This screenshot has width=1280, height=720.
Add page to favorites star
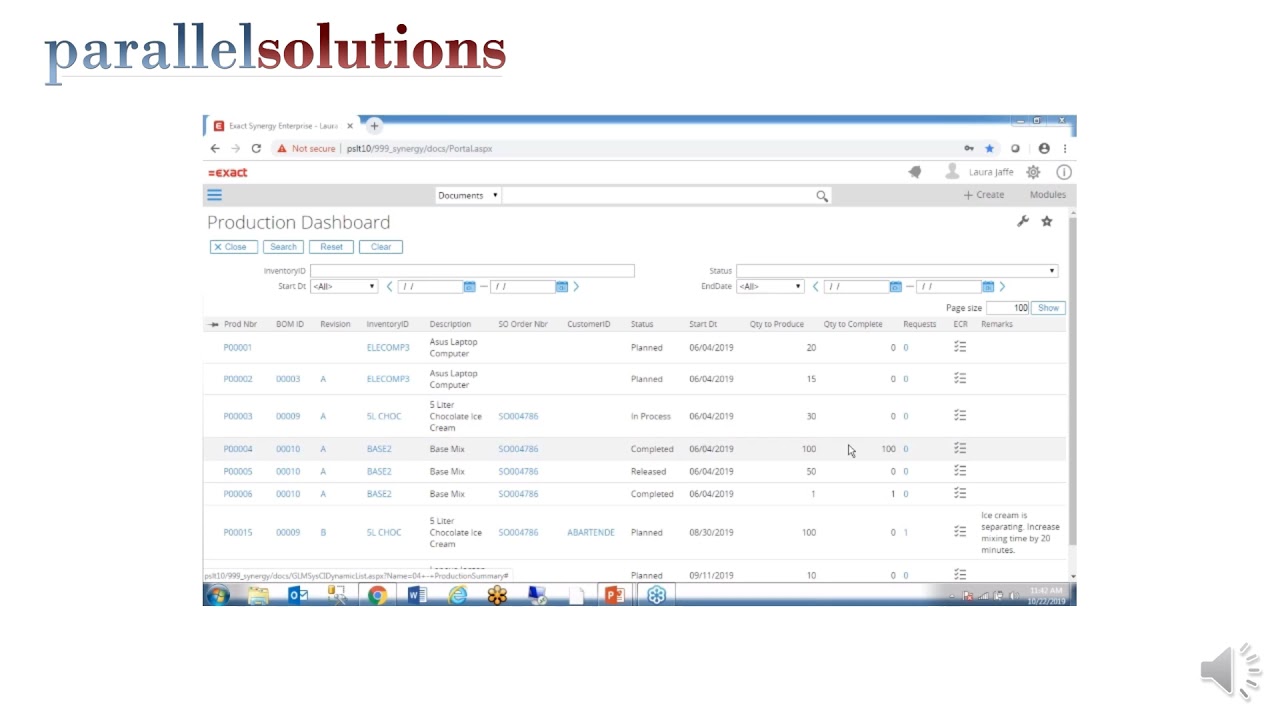tap(1047, 221)
